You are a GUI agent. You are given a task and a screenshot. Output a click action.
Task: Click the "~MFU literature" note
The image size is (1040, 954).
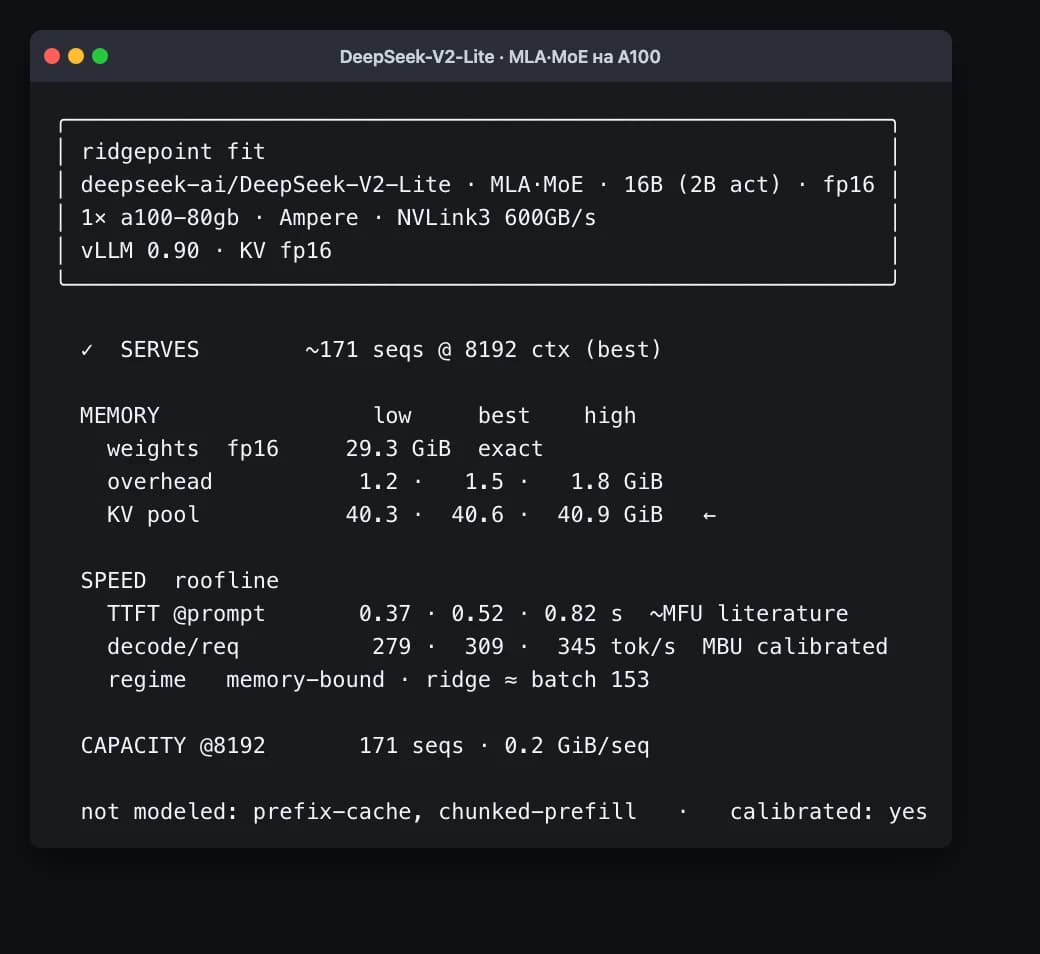pyautogui.click(x=749, y=614)
